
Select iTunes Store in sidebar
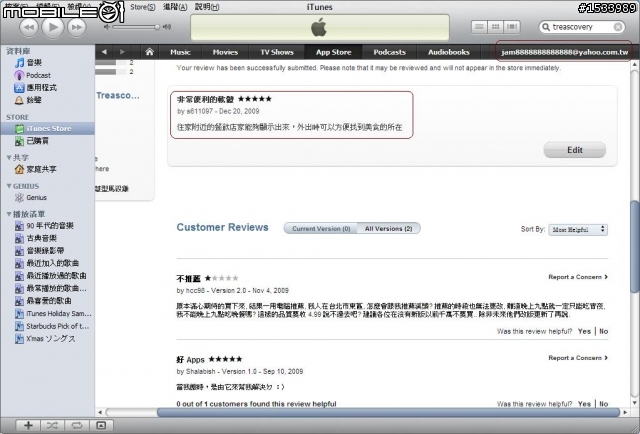coord(47,129)
